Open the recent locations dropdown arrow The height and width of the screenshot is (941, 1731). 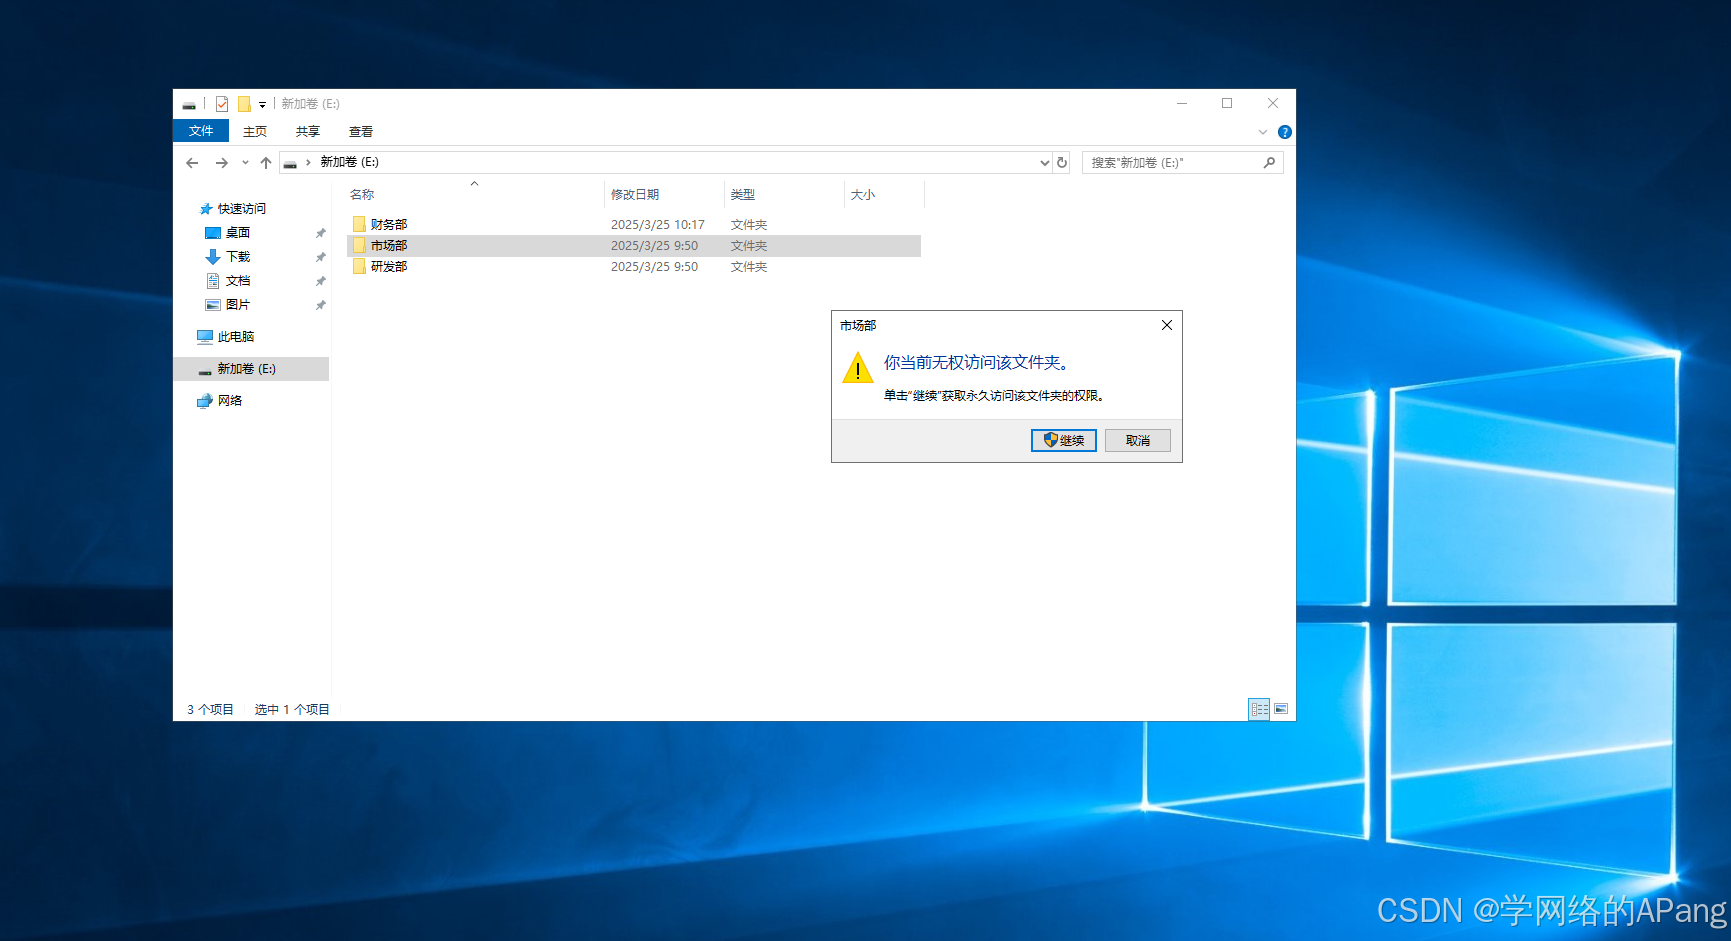245,163
